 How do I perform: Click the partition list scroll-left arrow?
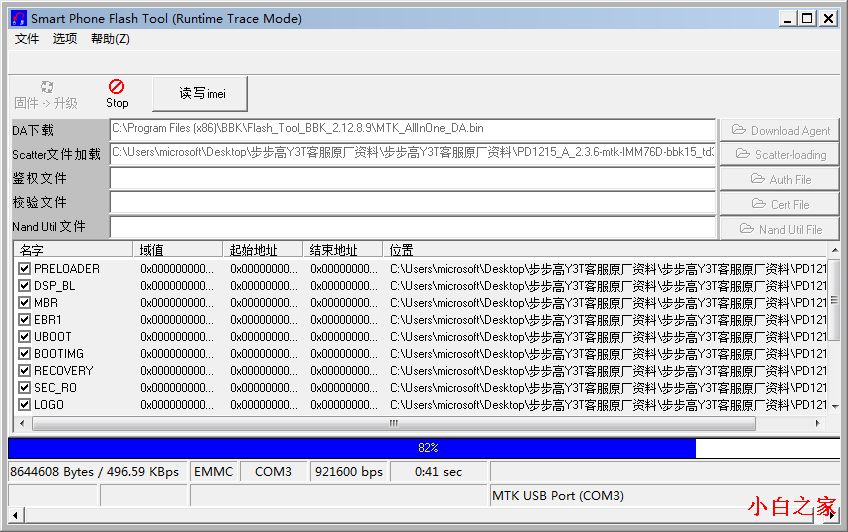click(22, 423)
